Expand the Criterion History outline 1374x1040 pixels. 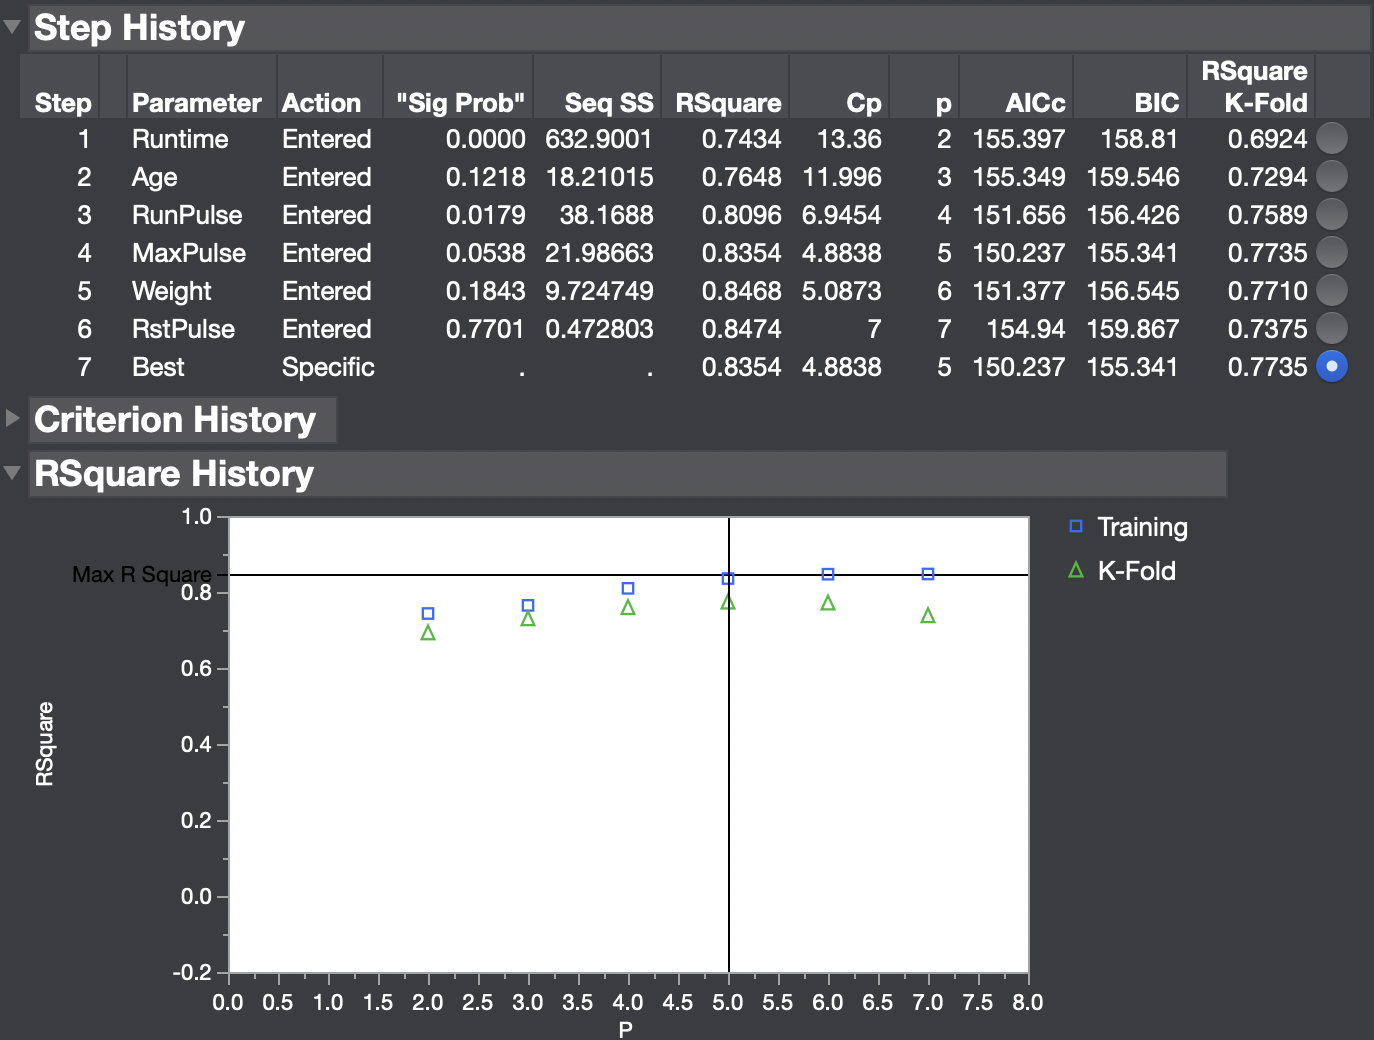(x=13, y=420)
